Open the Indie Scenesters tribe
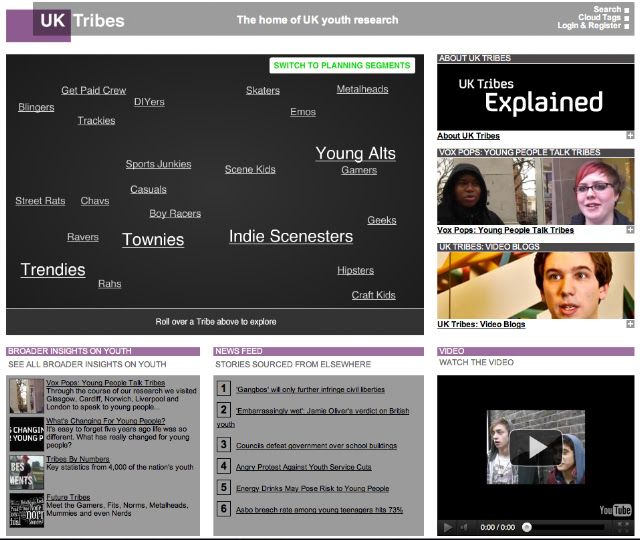Image resolution: width=640 pixels, height=540 pixels. click(x=291, y=236)
